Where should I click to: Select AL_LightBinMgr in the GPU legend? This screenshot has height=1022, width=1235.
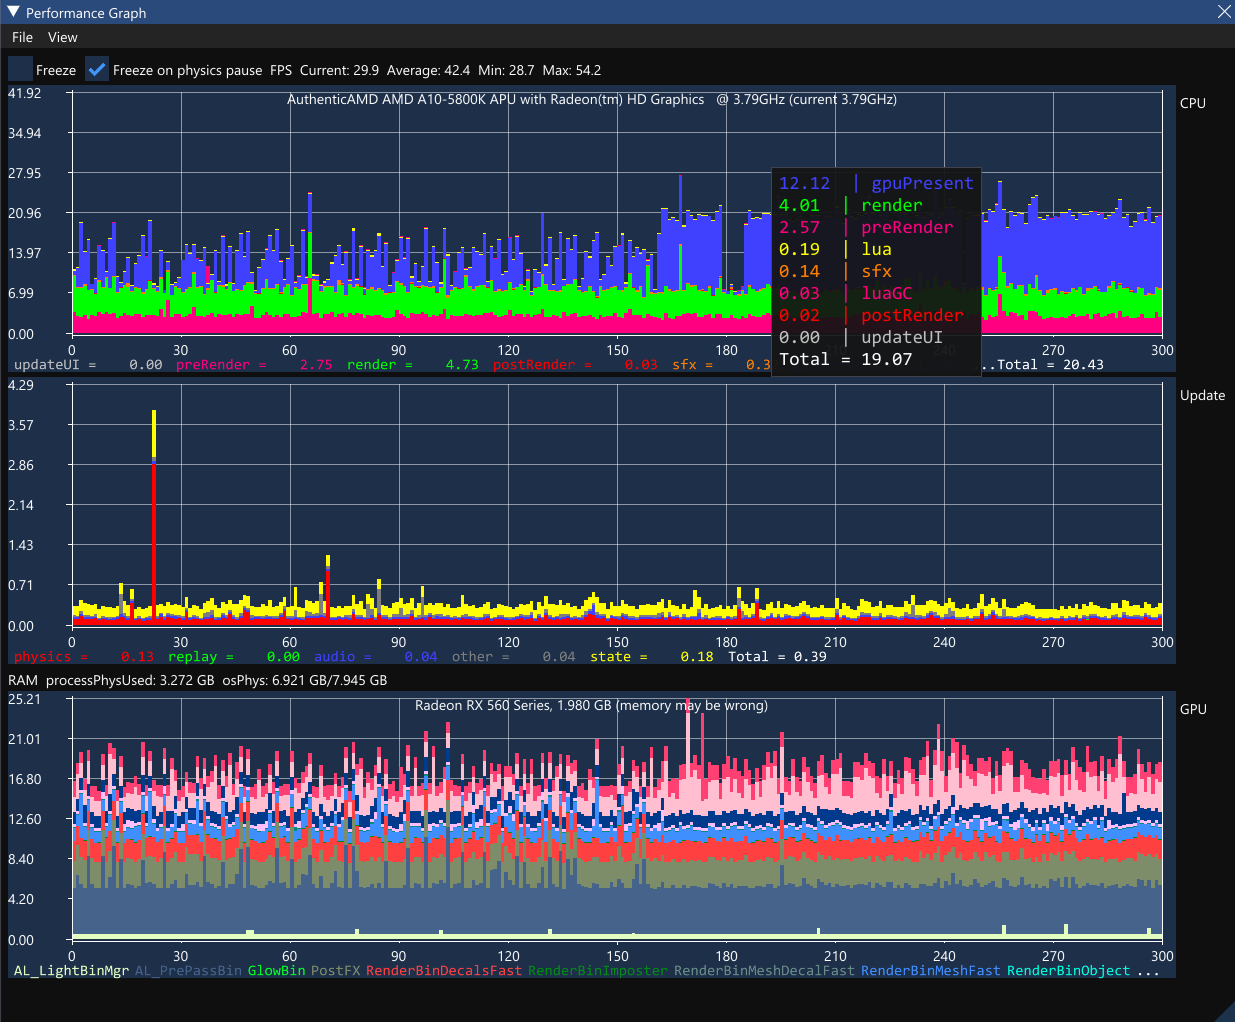(x=71, y=971)
